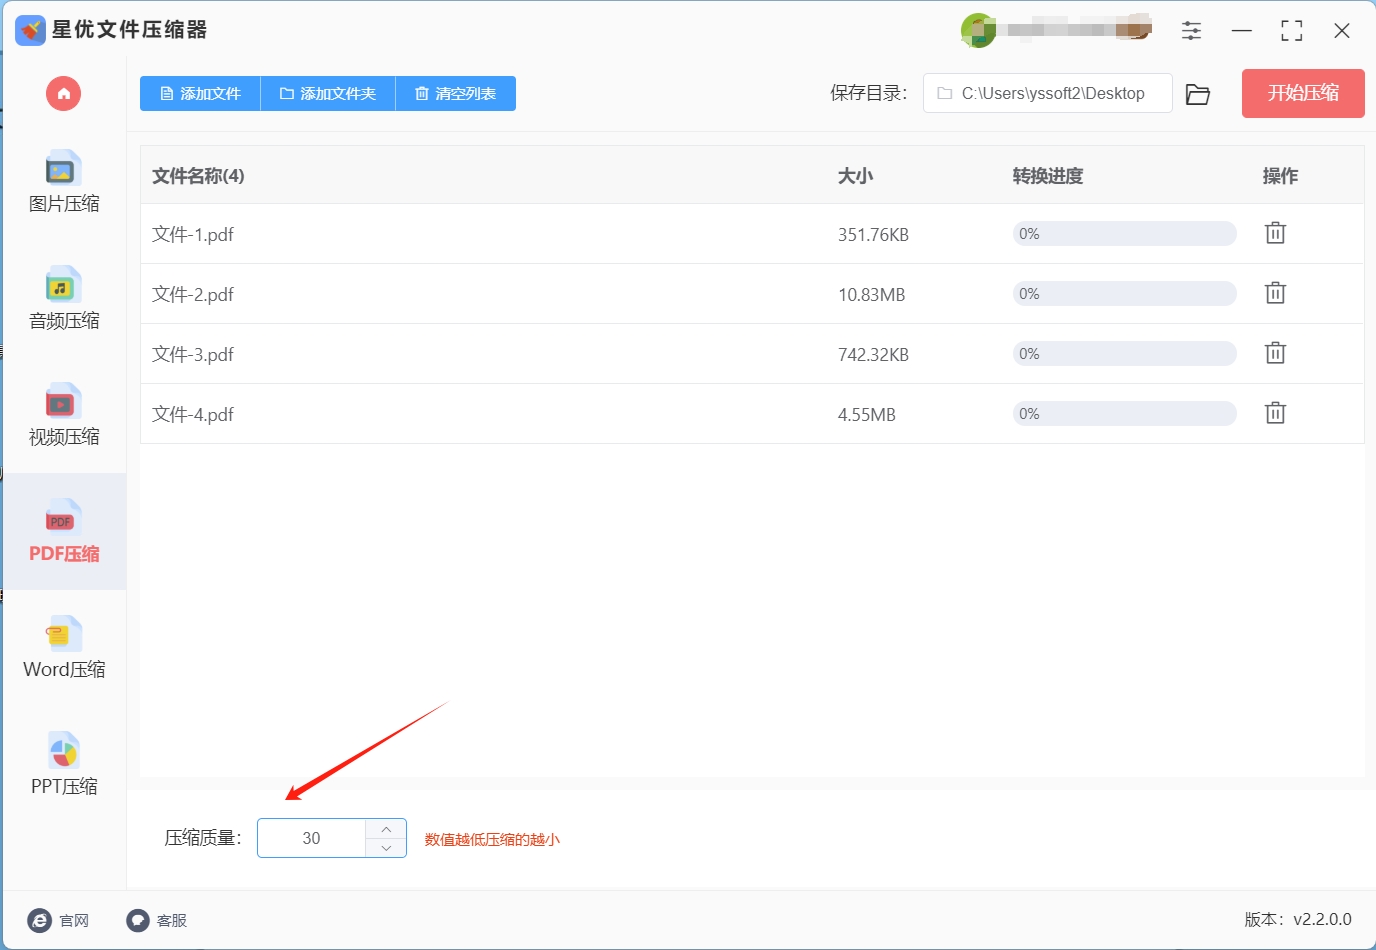Close the application window
The height and width of the screenshot is (950, 1376).
pyautogui.click(x=1342, y=30)
